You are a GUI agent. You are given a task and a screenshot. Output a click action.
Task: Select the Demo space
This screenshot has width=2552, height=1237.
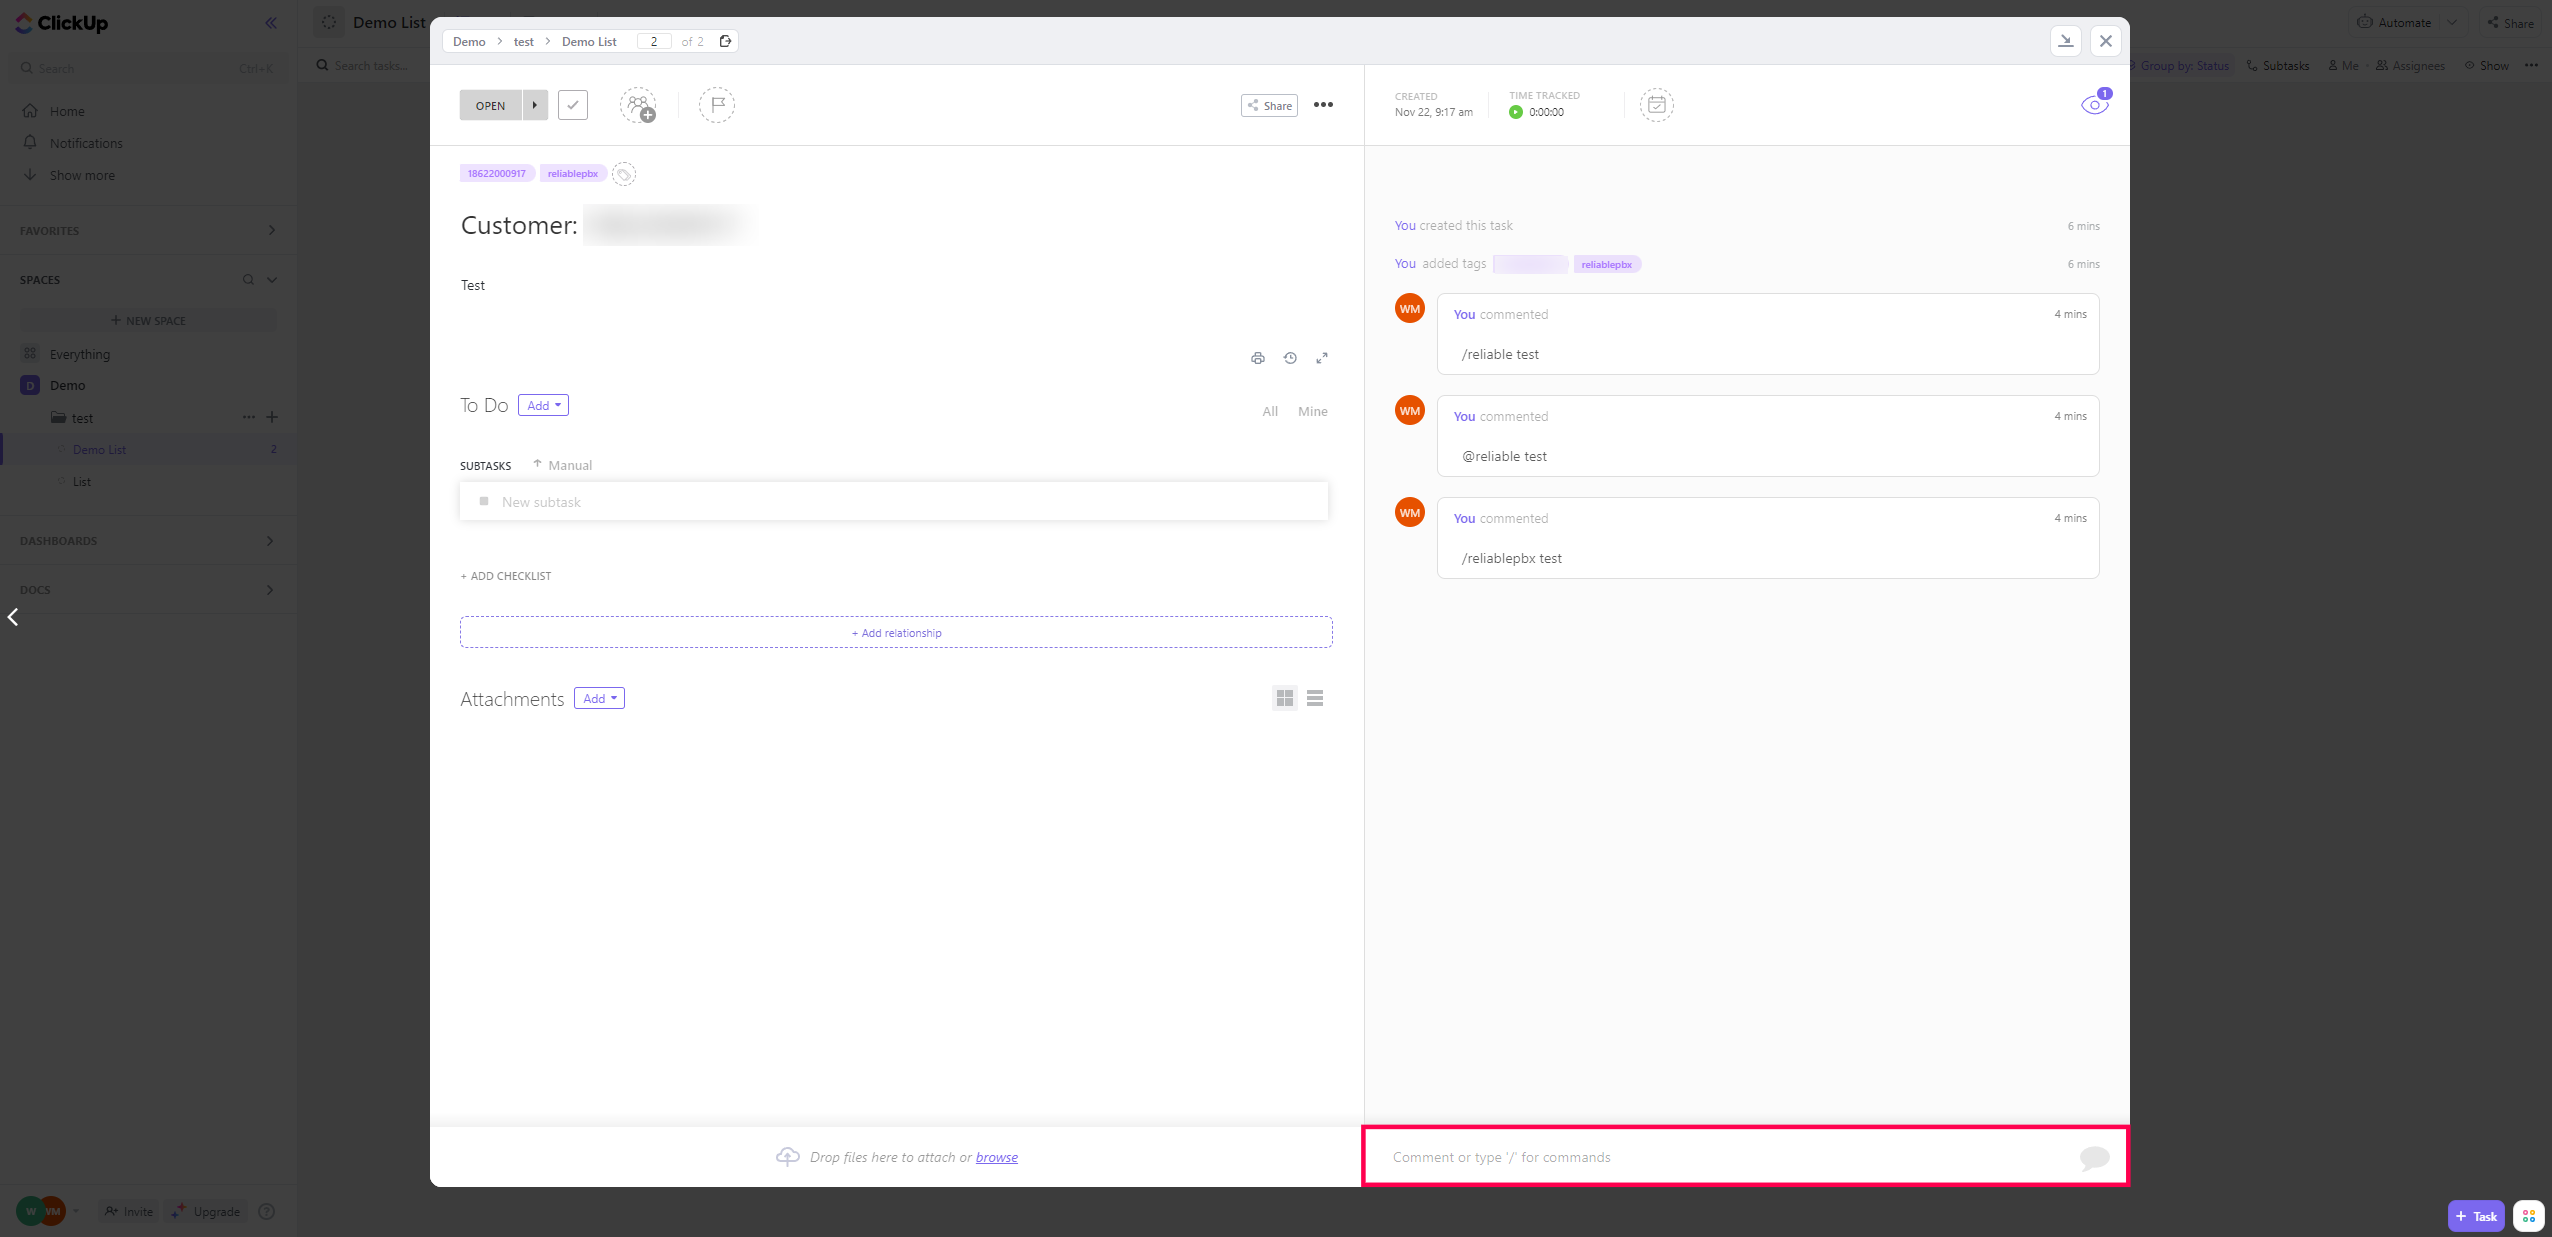[x=67, y=385]
